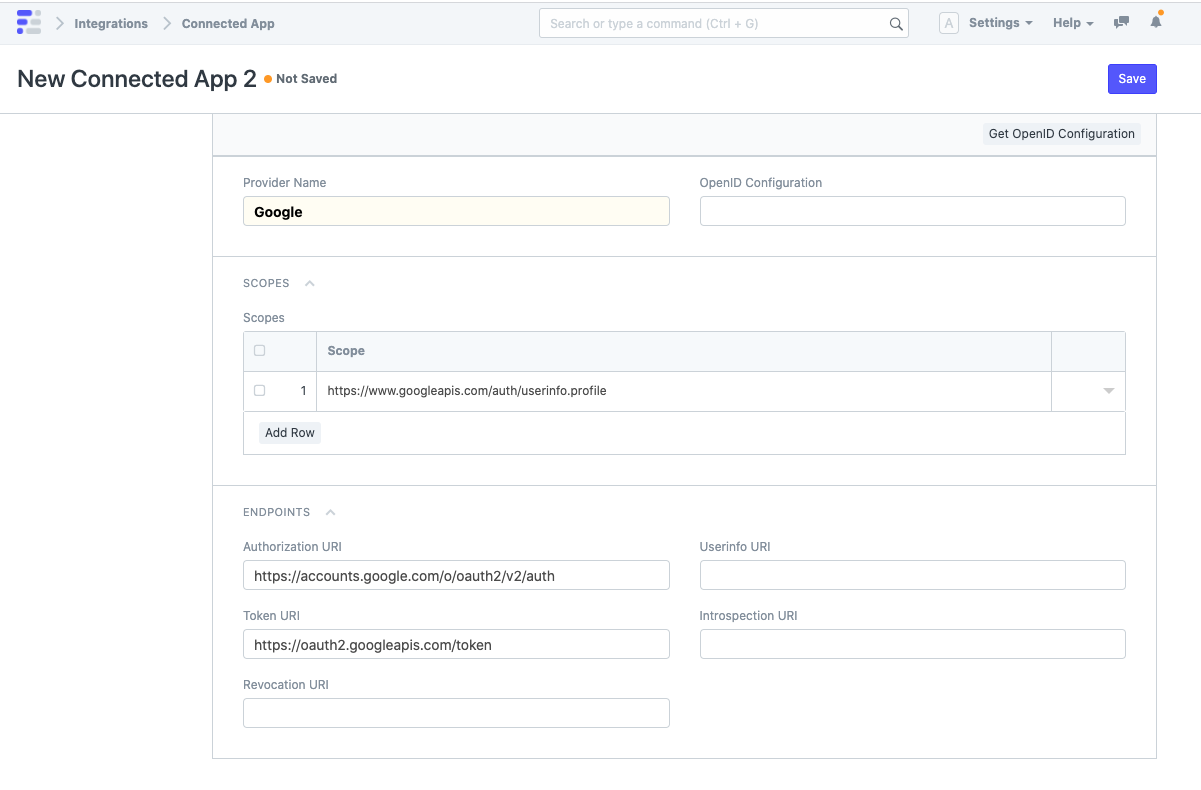1201x790 pixels.
Task: Select the checkbox for scope row 1
Action: pyautogui.click(x=259, y=390)
